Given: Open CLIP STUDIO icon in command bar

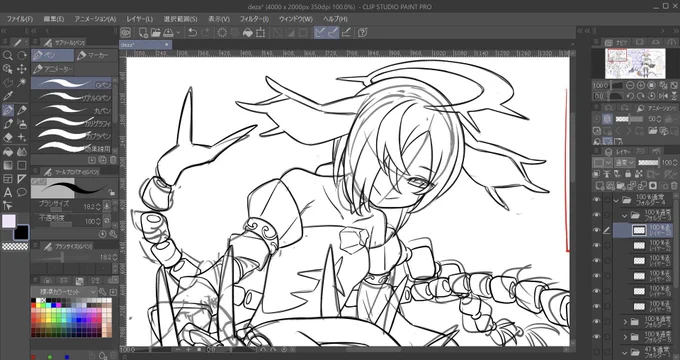Looking at the screenshot, I should pyautogui.click(x=126, y=33).
